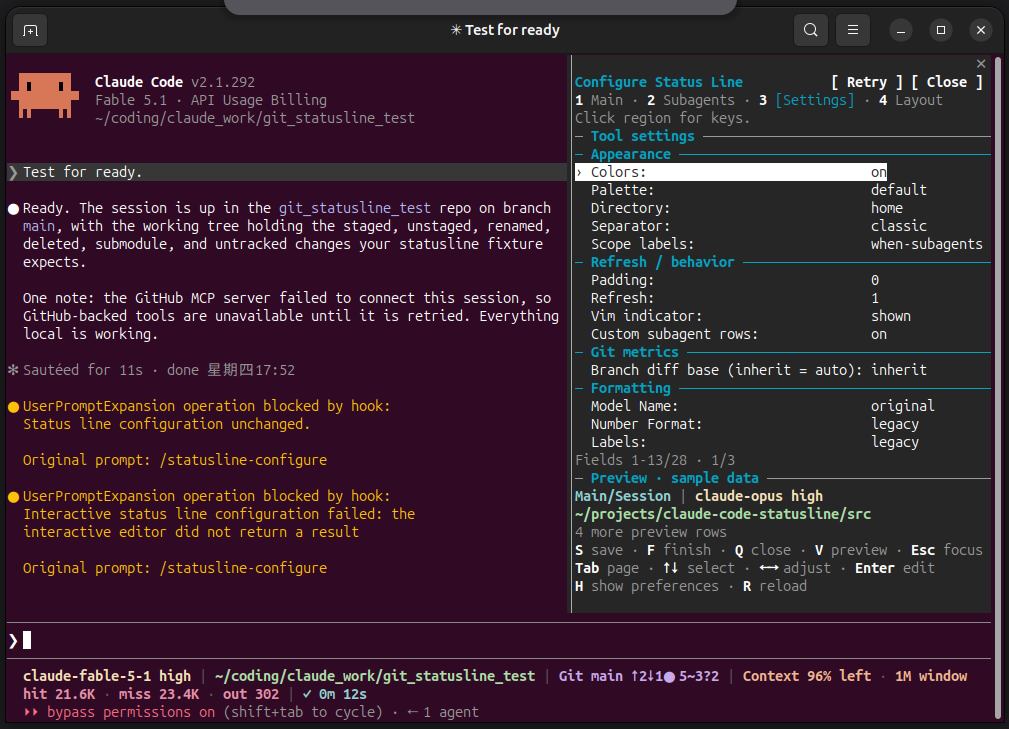
Task: Click the Q close shortcut hint
Action: pos(763,550)
